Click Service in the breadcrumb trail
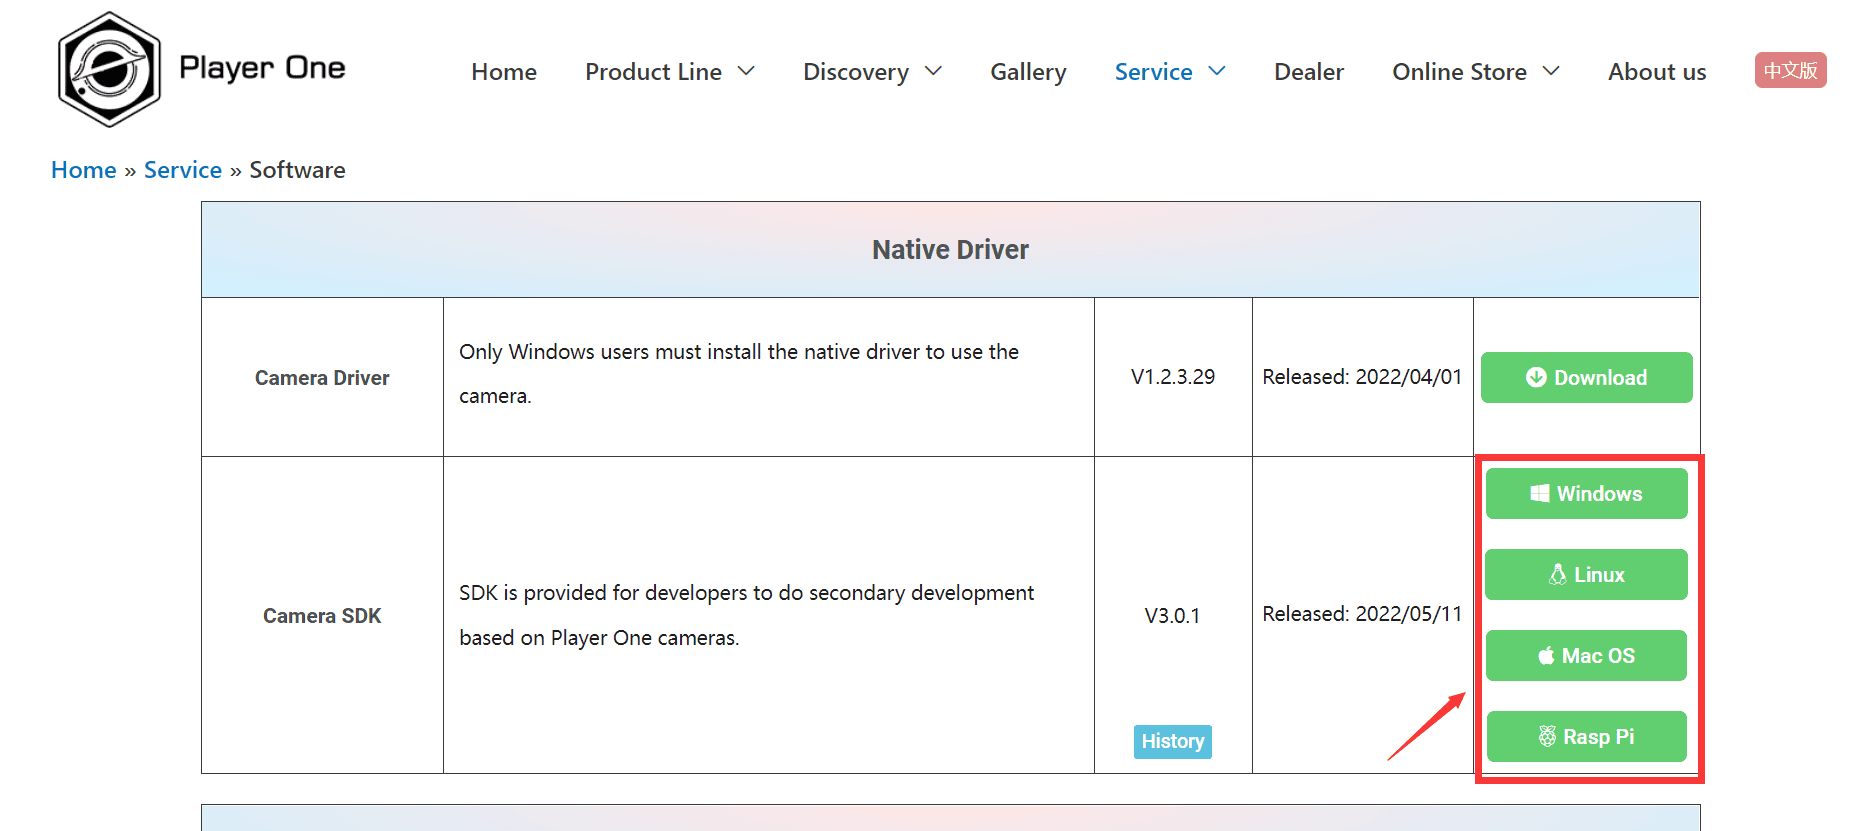The width and height of the screenshot is (1872, 831). pyautogui.click(x=183, y=170)
